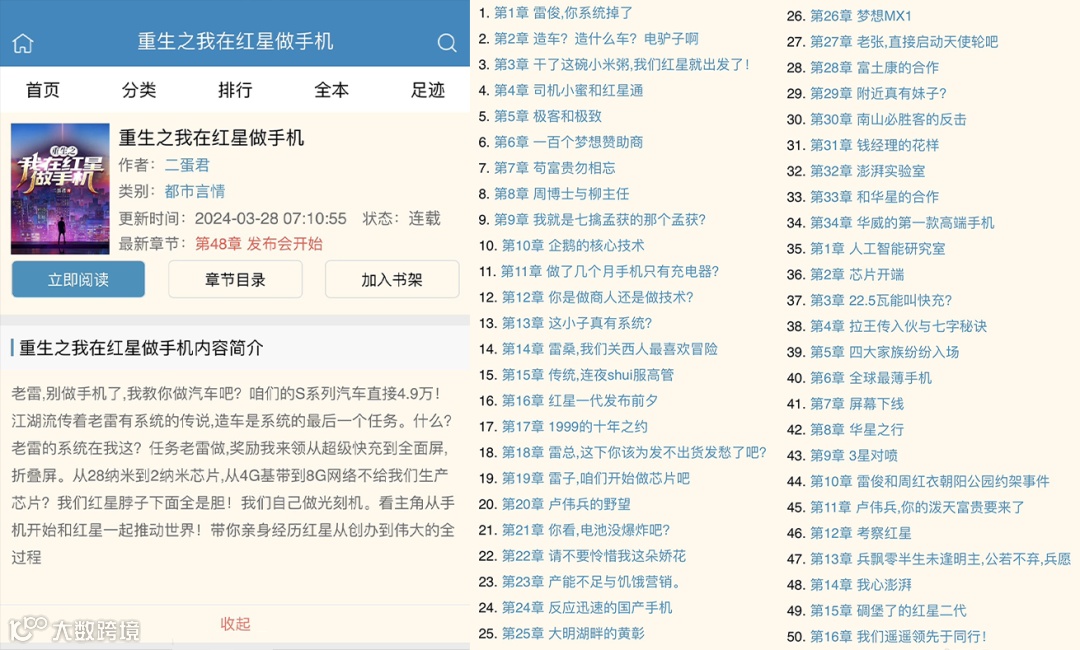Open 第25章 大明湖畔的黄彰
The width and height of the screenshot is (1080, 650).
point(573,633)
